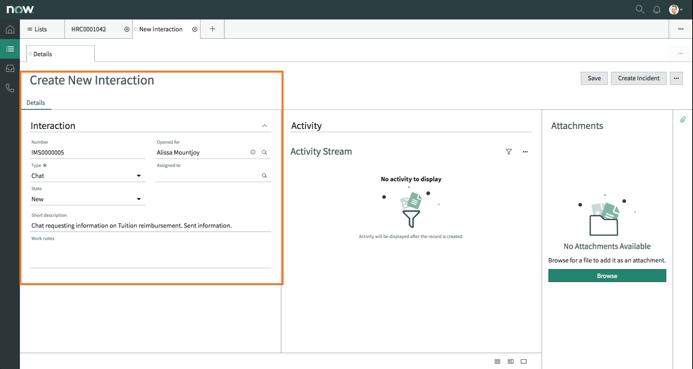Open tab bar more options ellipsis

[681, 29]
